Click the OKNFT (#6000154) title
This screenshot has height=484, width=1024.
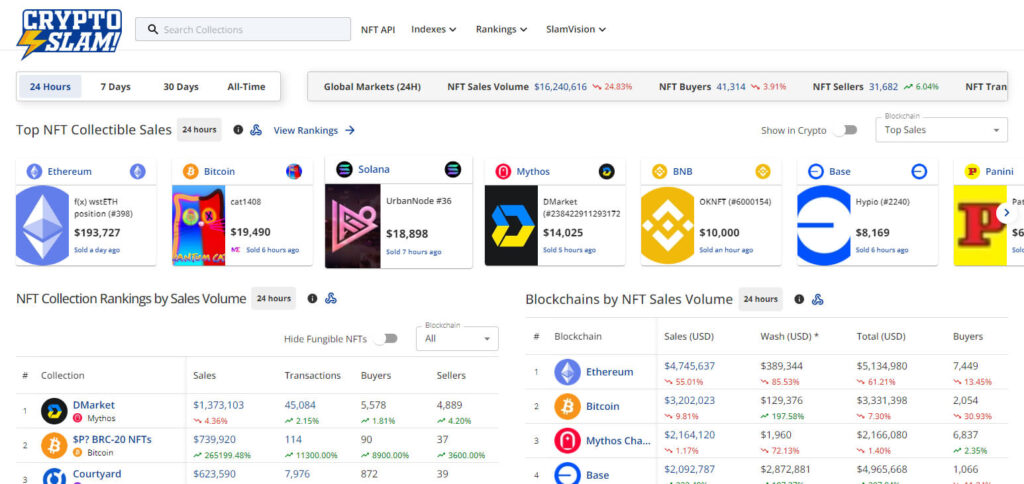[735, 202]
